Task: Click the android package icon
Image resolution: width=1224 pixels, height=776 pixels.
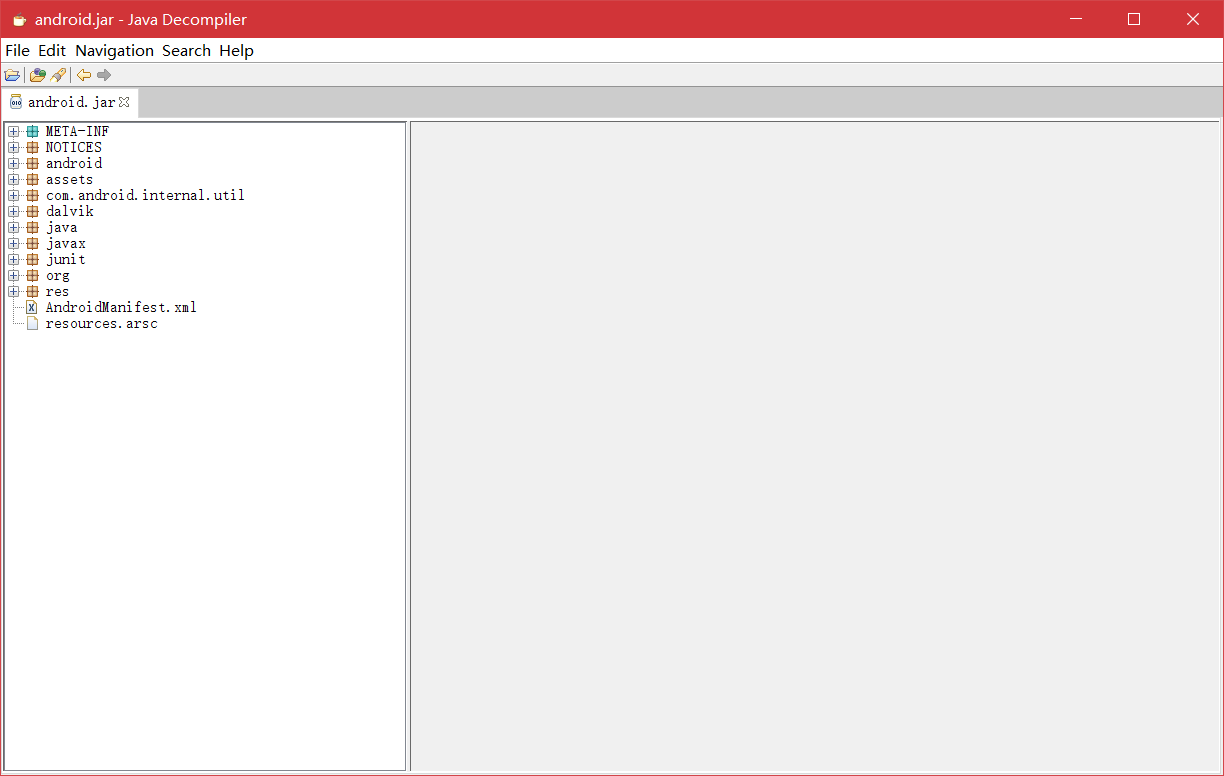Action: [33, 163]
